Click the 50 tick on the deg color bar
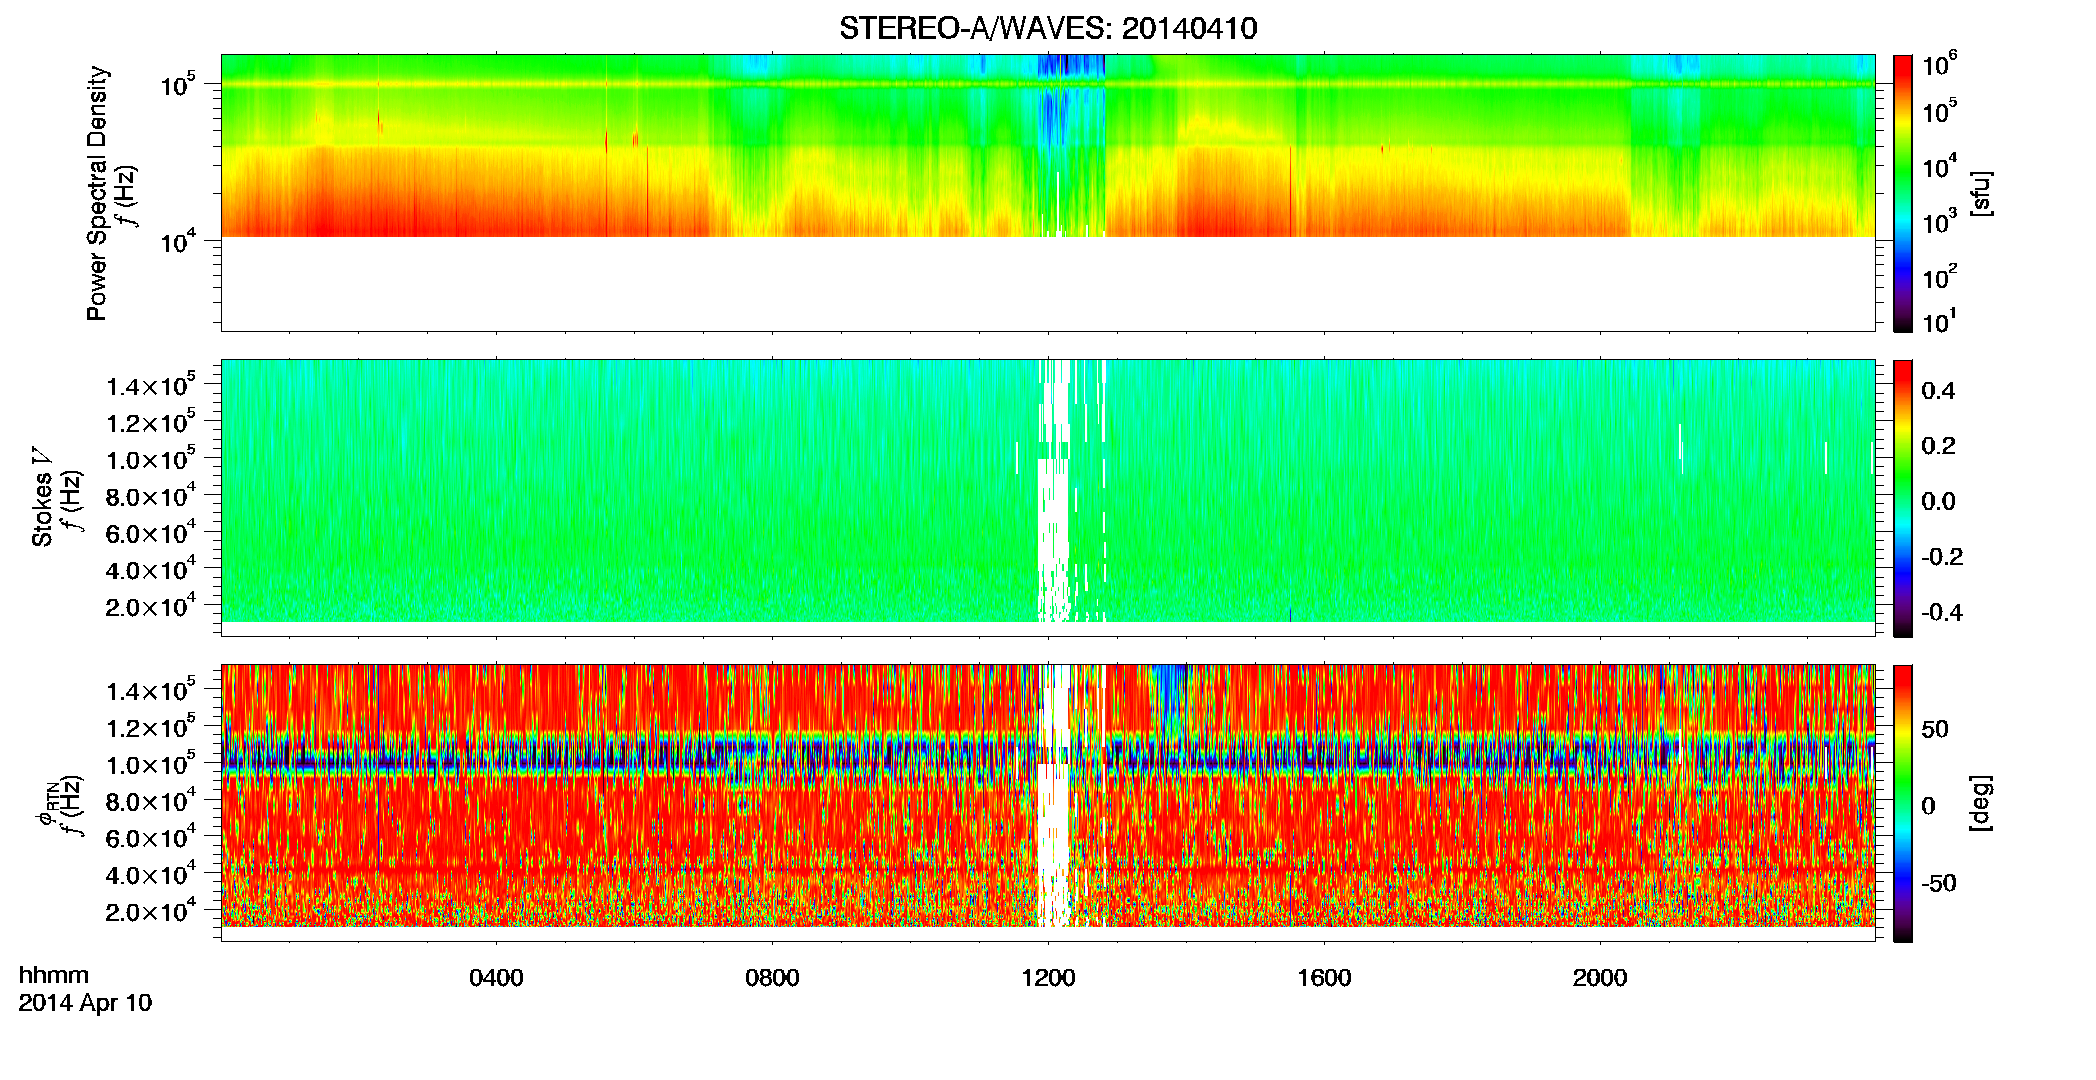 click(1936, 729)
